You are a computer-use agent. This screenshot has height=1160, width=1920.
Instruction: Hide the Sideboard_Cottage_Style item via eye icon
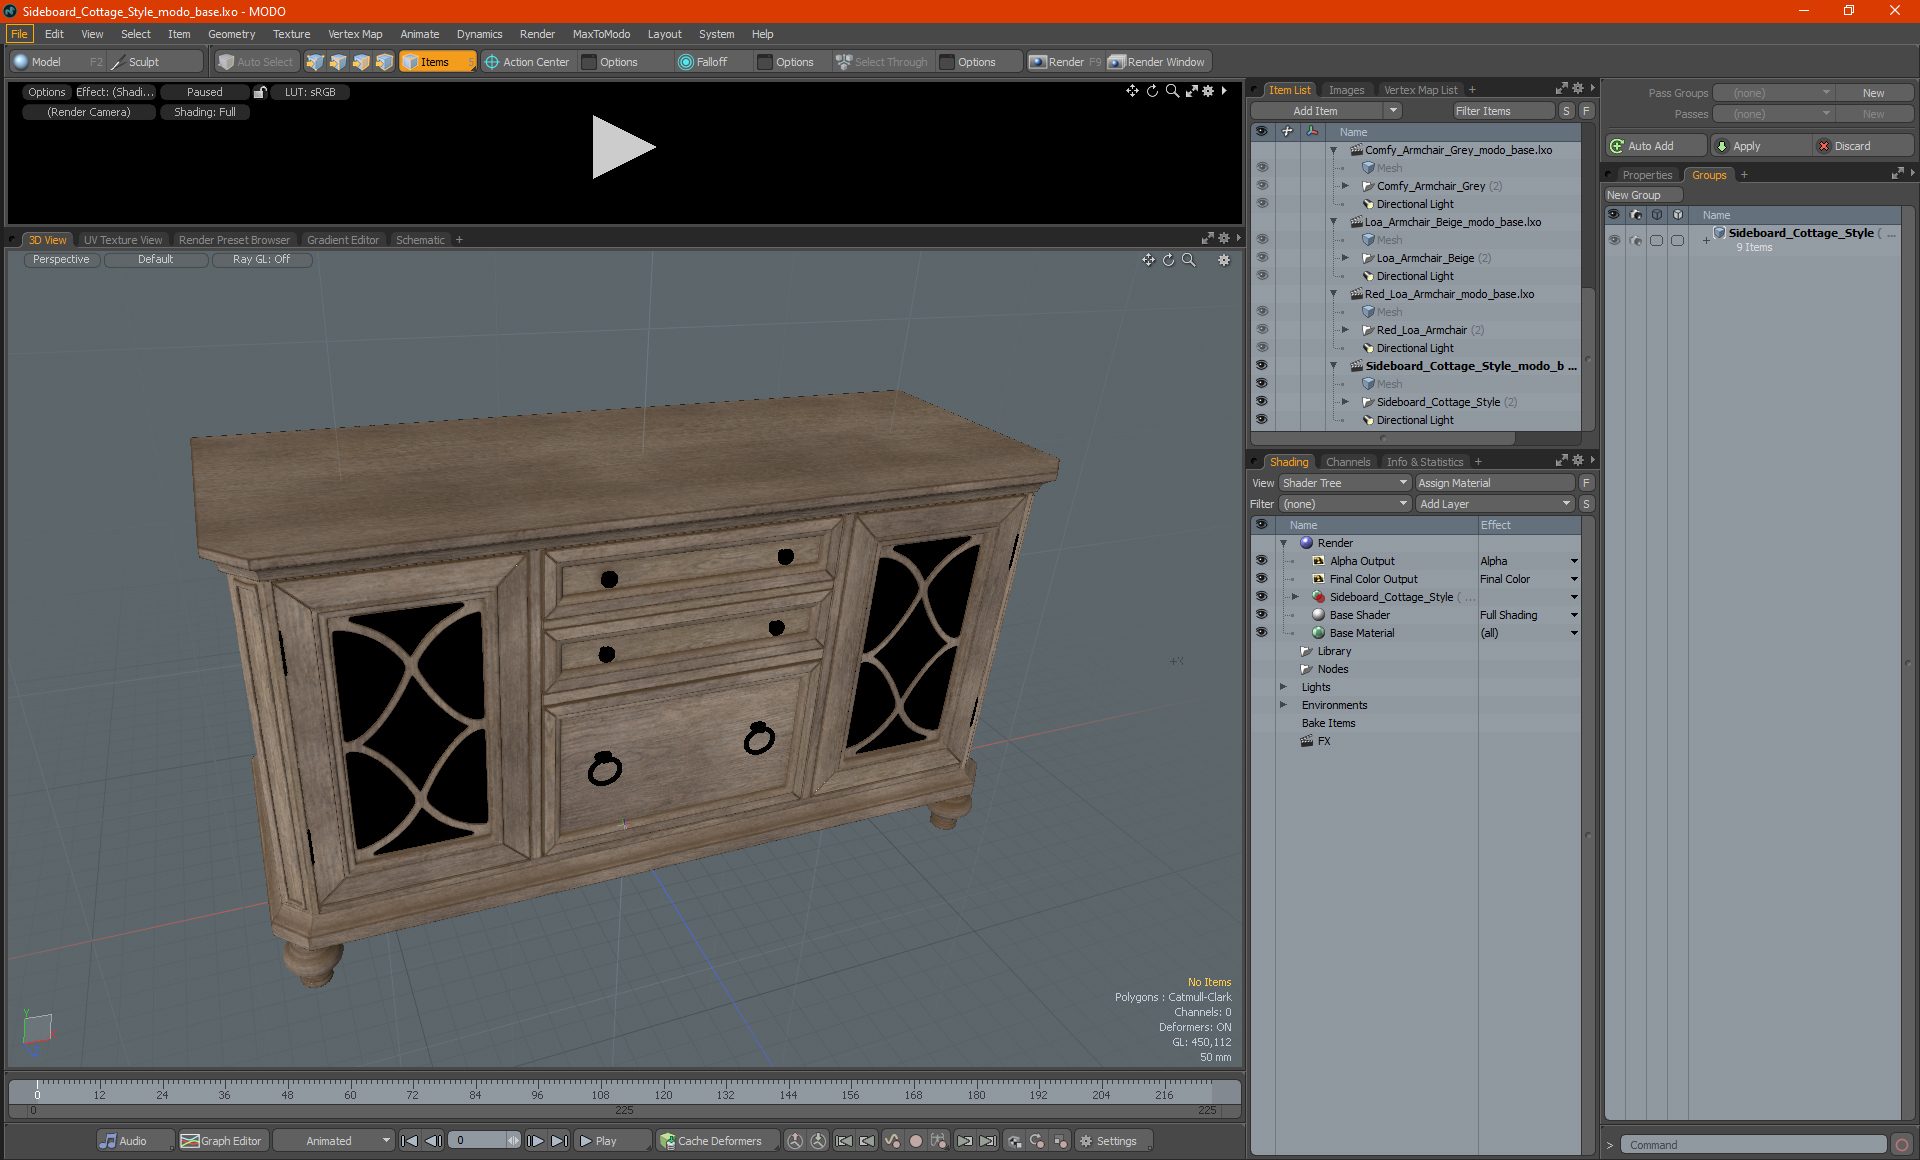[1261, 402]
